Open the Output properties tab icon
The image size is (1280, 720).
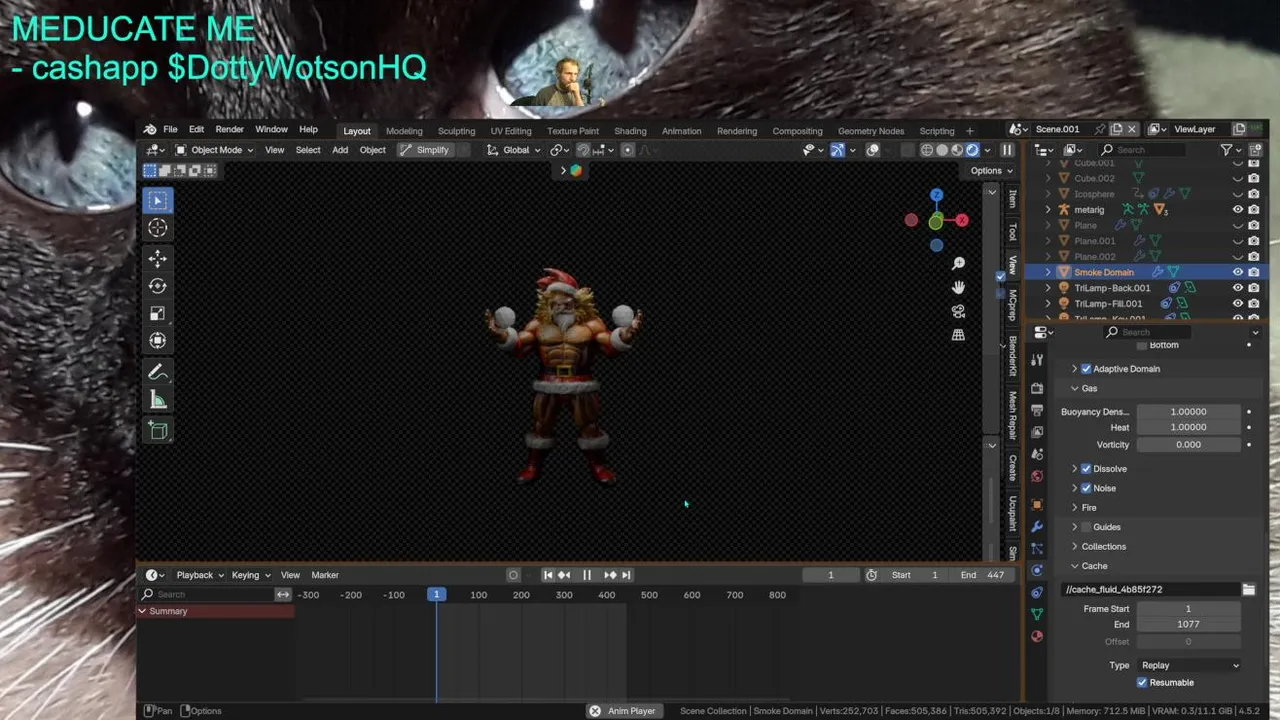tap(1037, 410)
